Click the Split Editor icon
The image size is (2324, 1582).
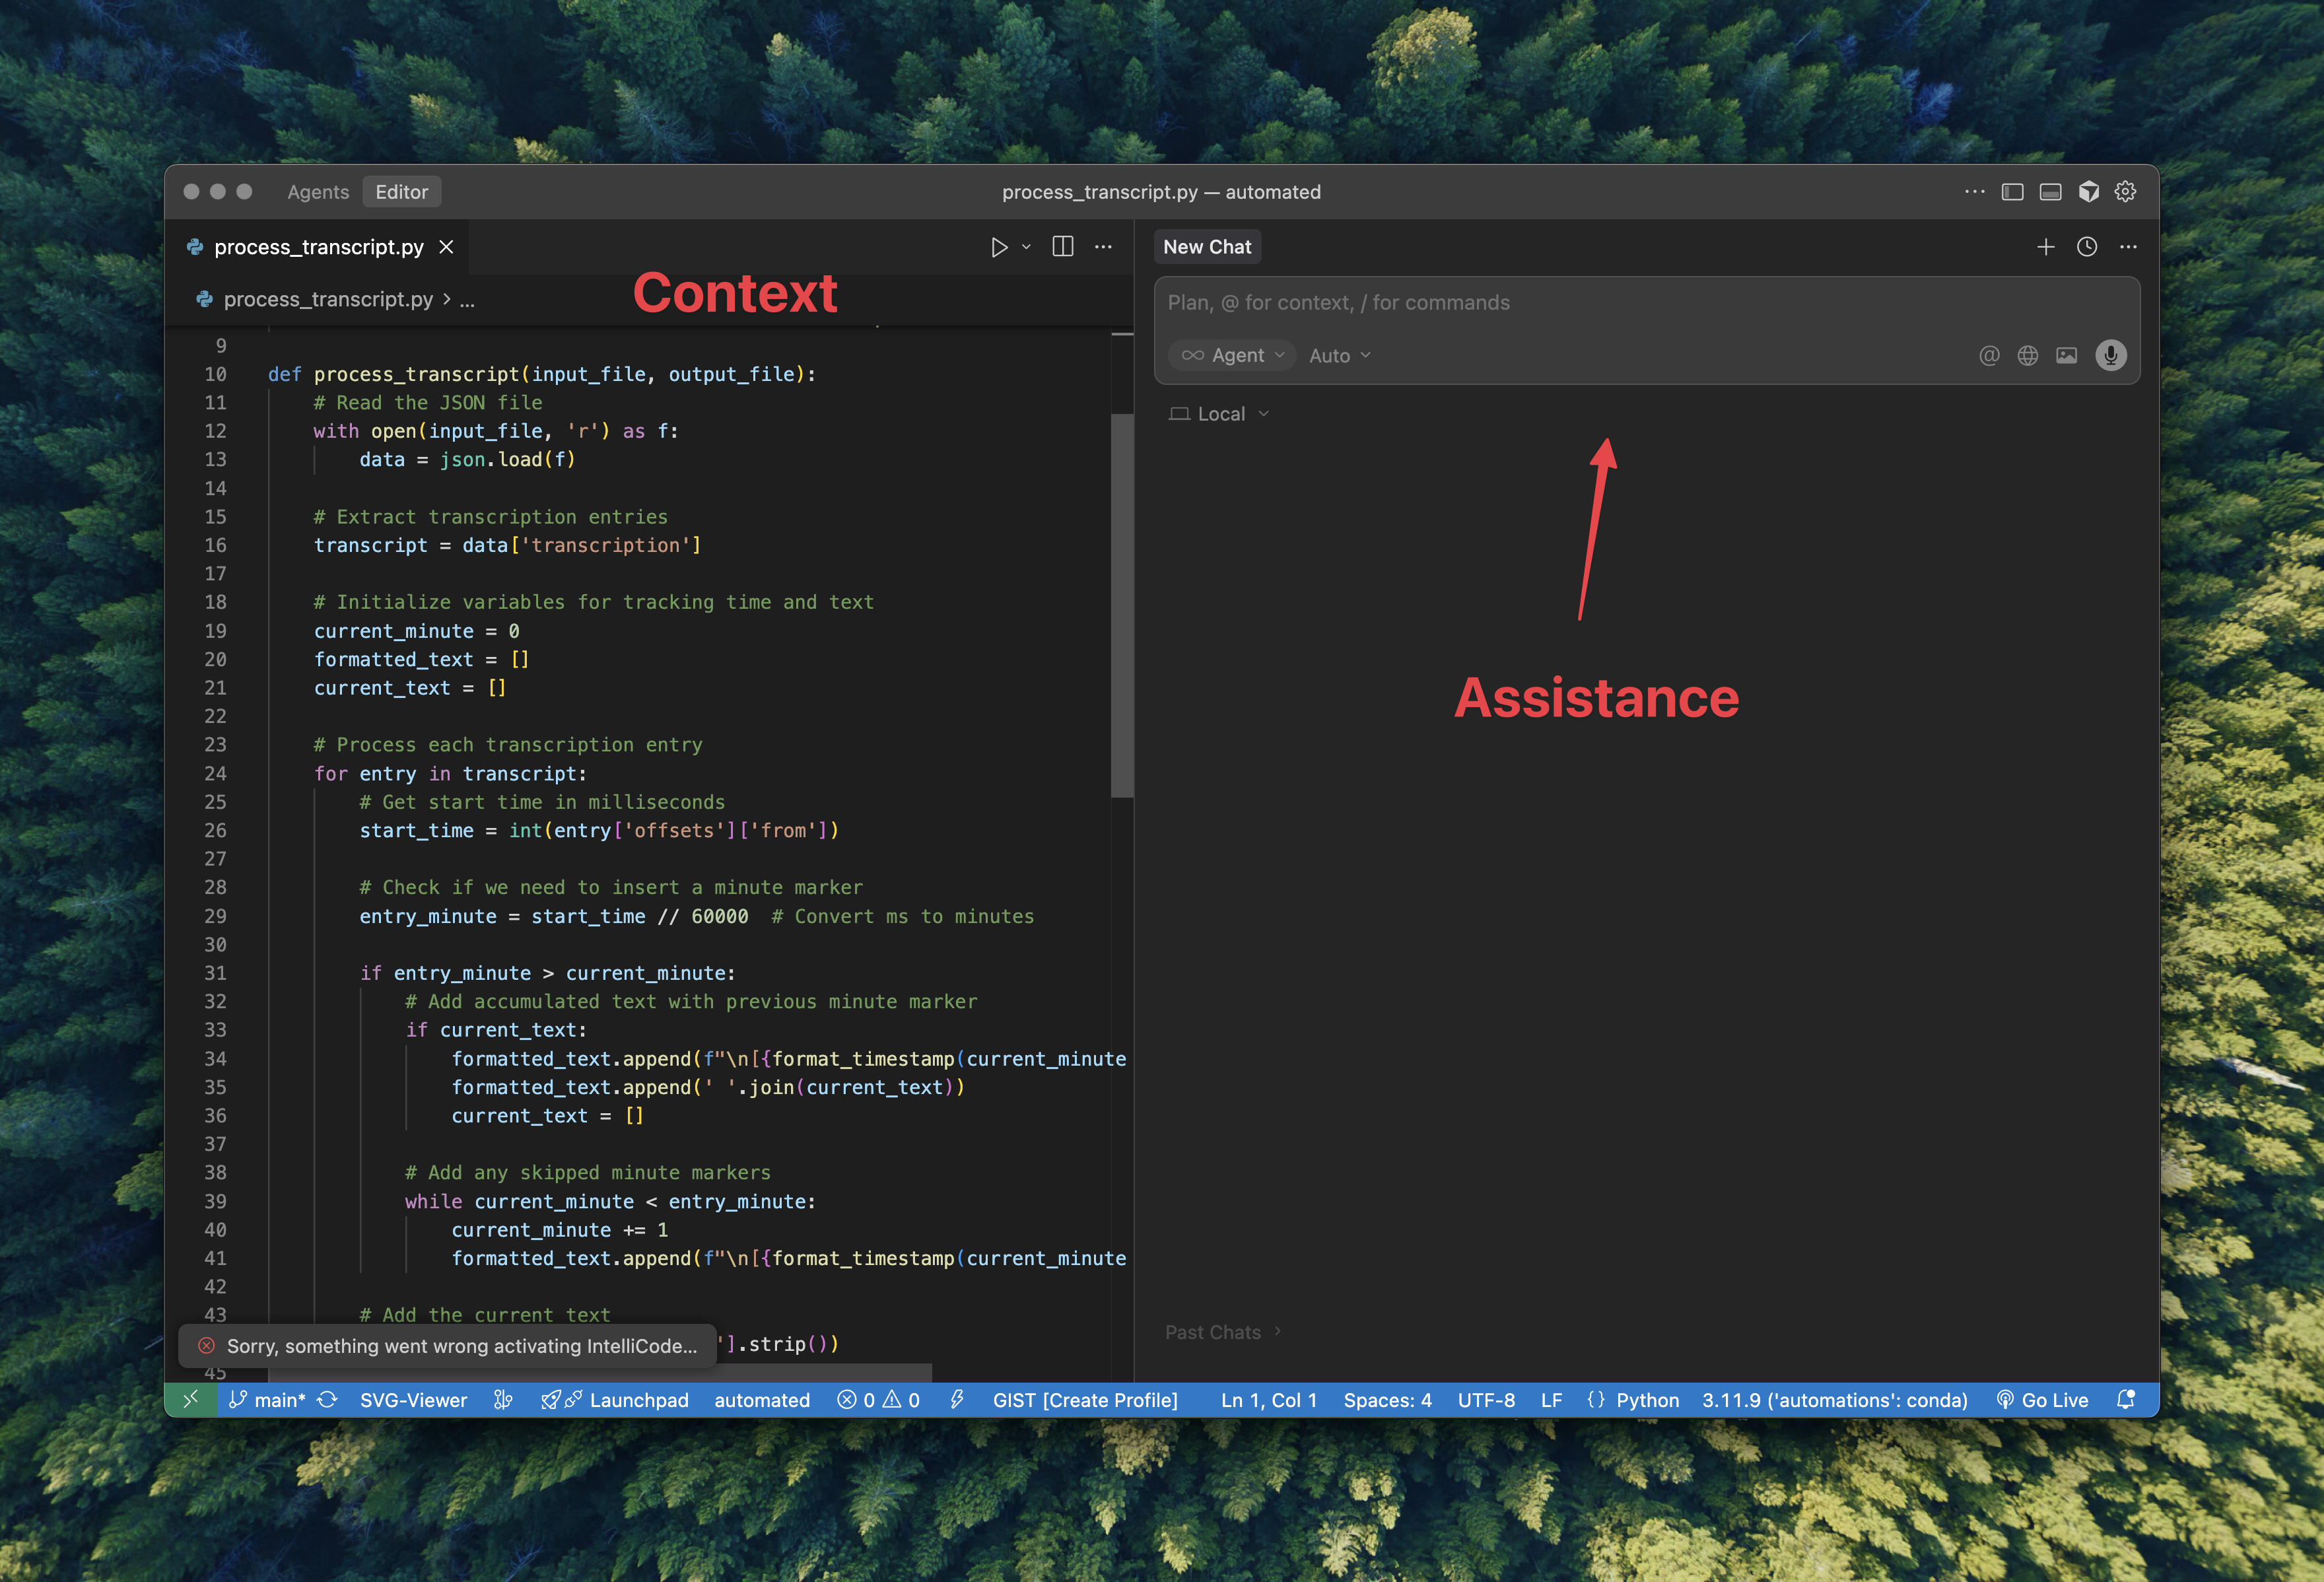pyautogui.click(x=1062, y=247)
